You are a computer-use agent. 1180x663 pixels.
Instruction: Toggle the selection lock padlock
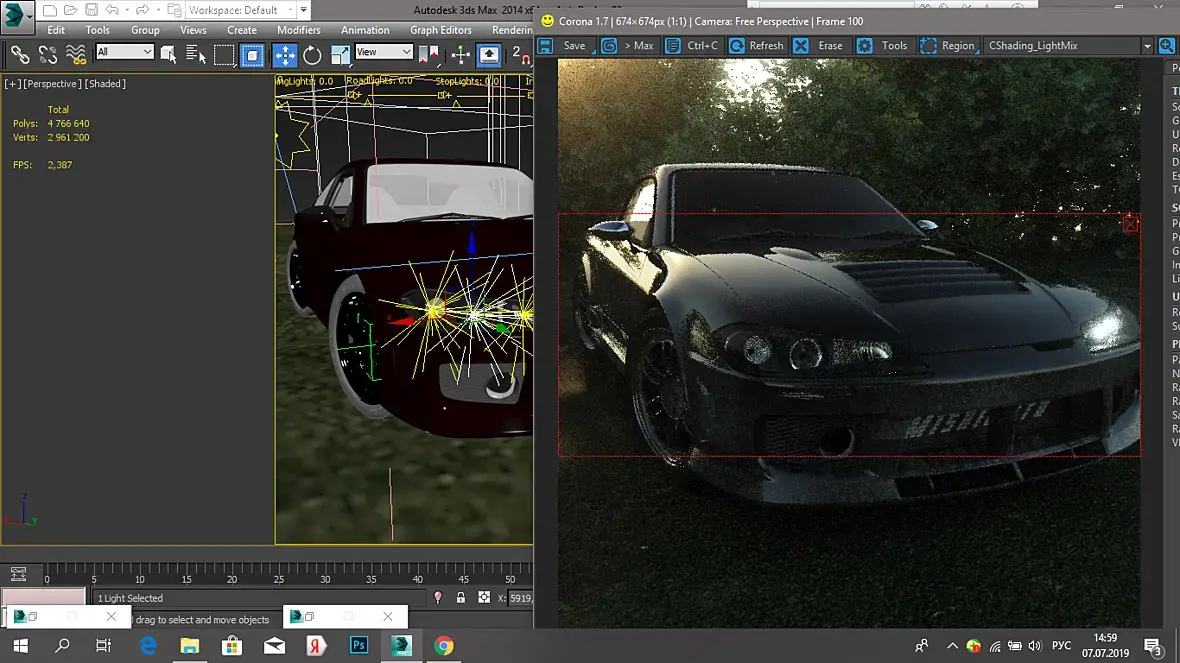[x=460, y=598]
